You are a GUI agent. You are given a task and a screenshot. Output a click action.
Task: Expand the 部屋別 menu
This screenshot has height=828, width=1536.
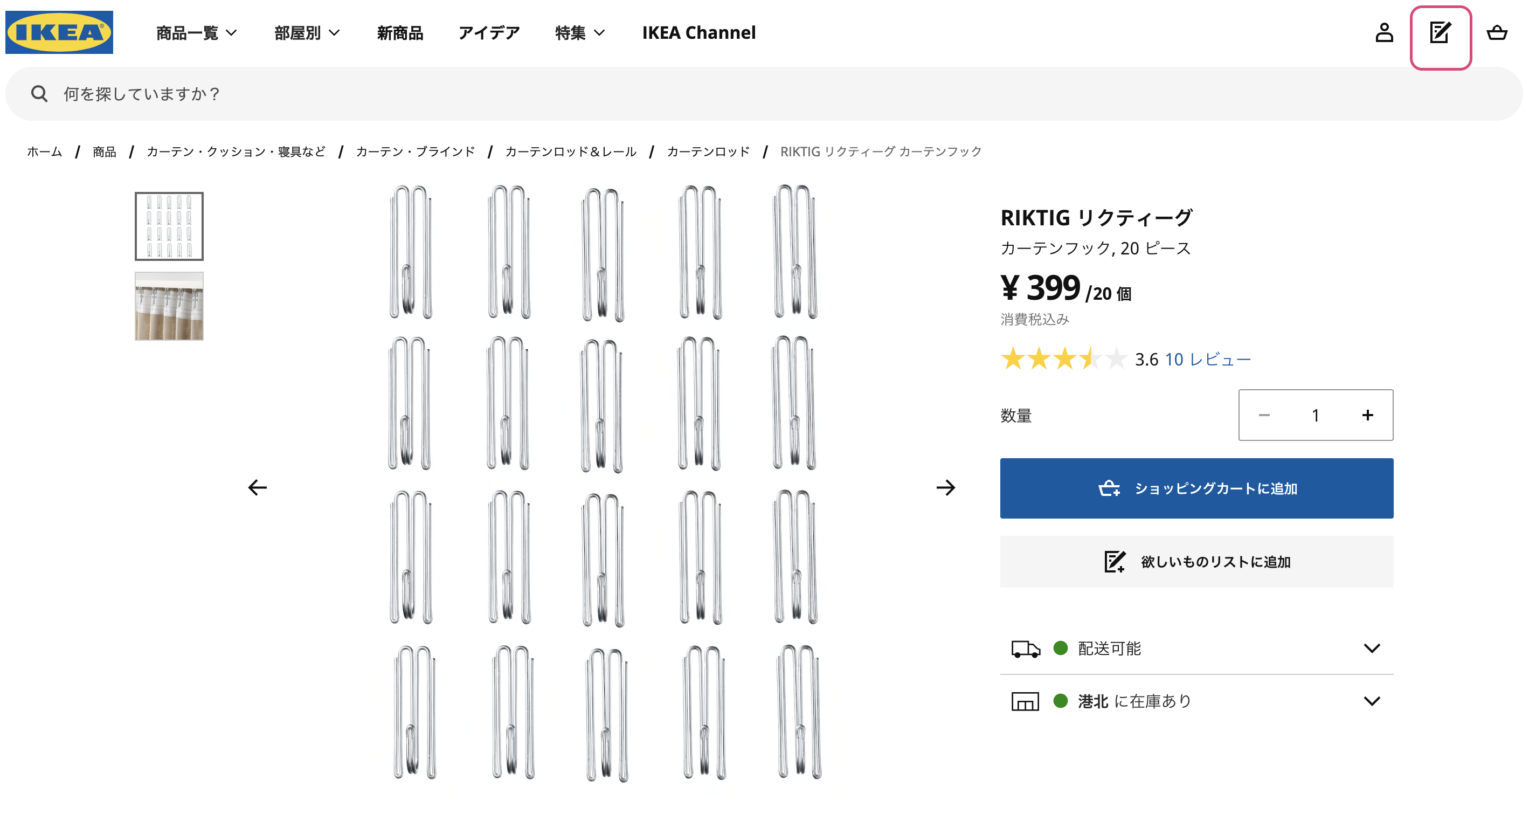tap(307, 33)
